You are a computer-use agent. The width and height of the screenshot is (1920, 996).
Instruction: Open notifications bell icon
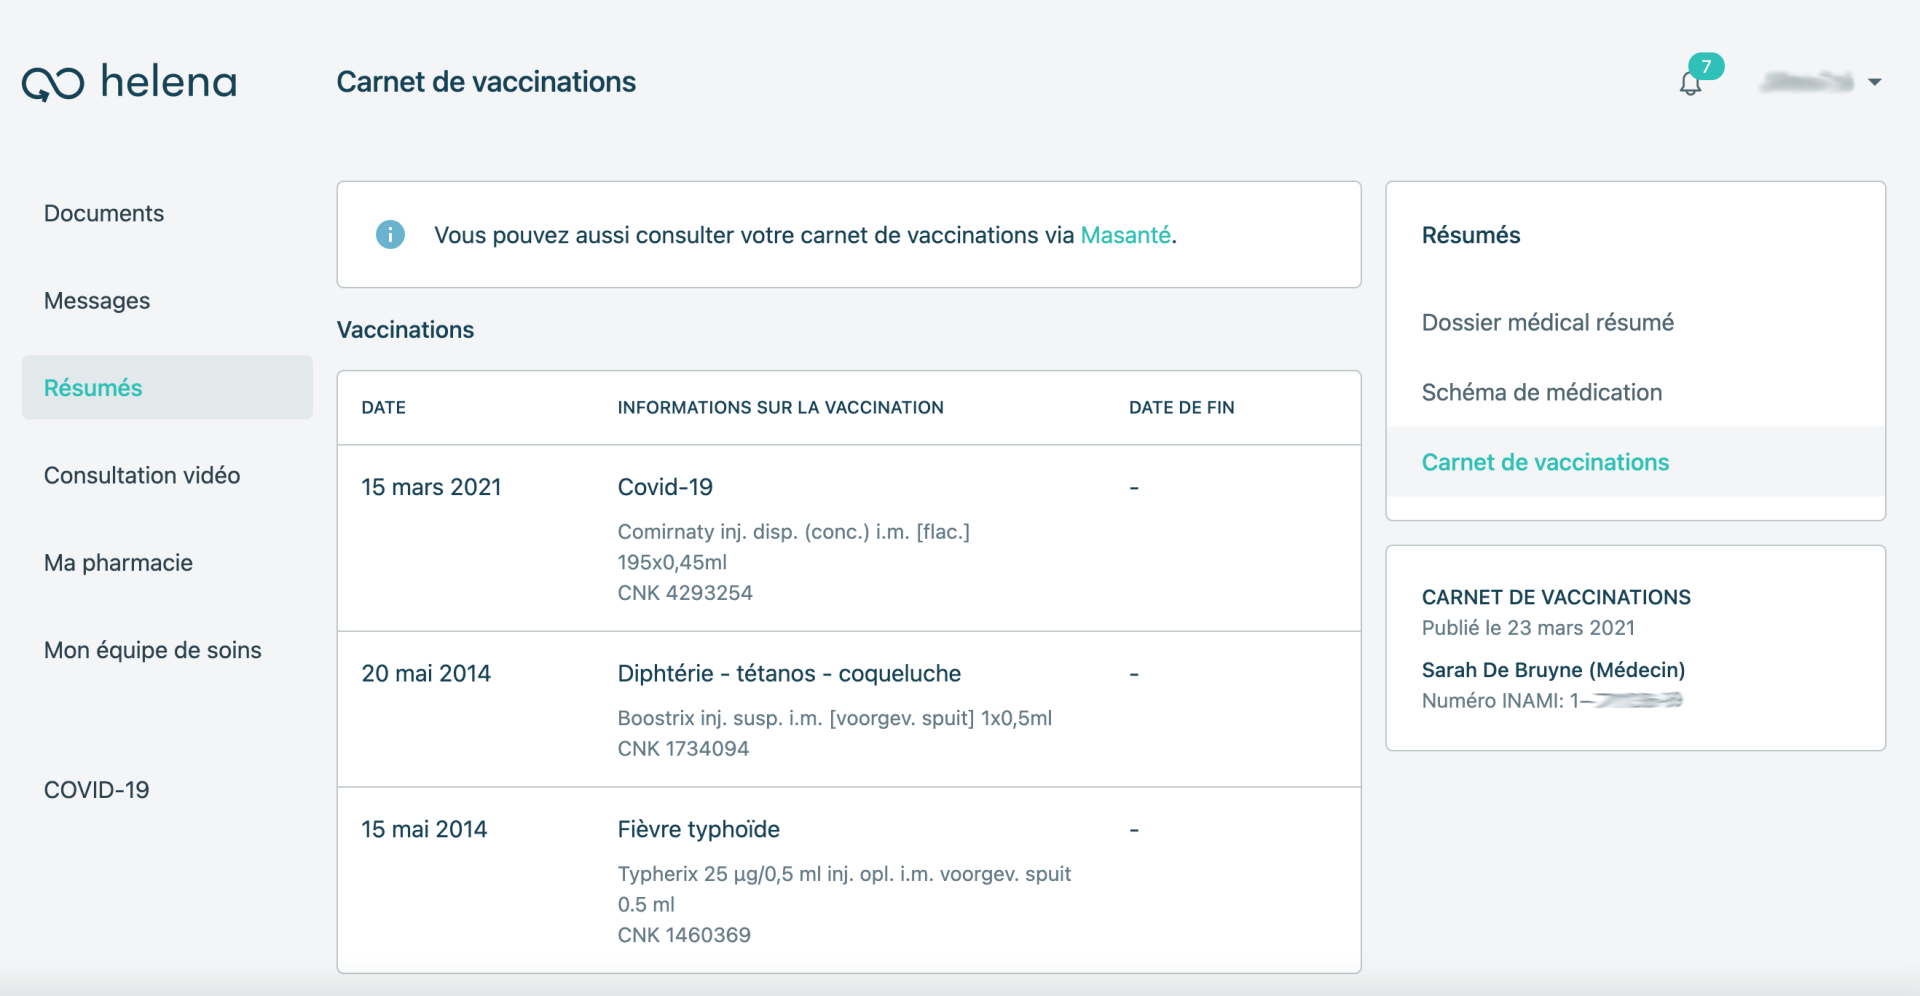click(1690, 84)
